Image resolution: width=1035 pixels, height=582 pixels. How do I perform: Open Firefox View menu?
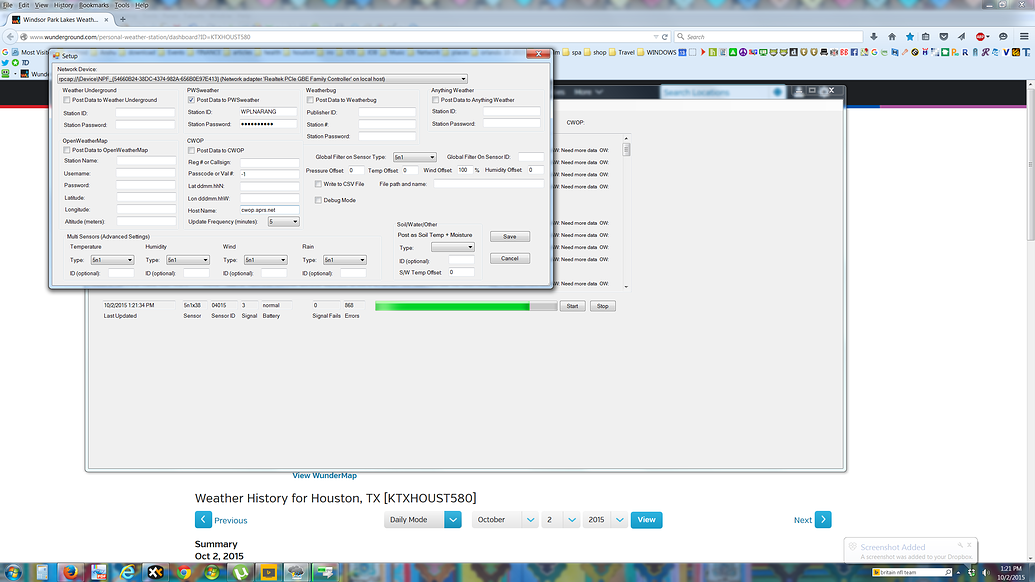[x=41, y=5]
